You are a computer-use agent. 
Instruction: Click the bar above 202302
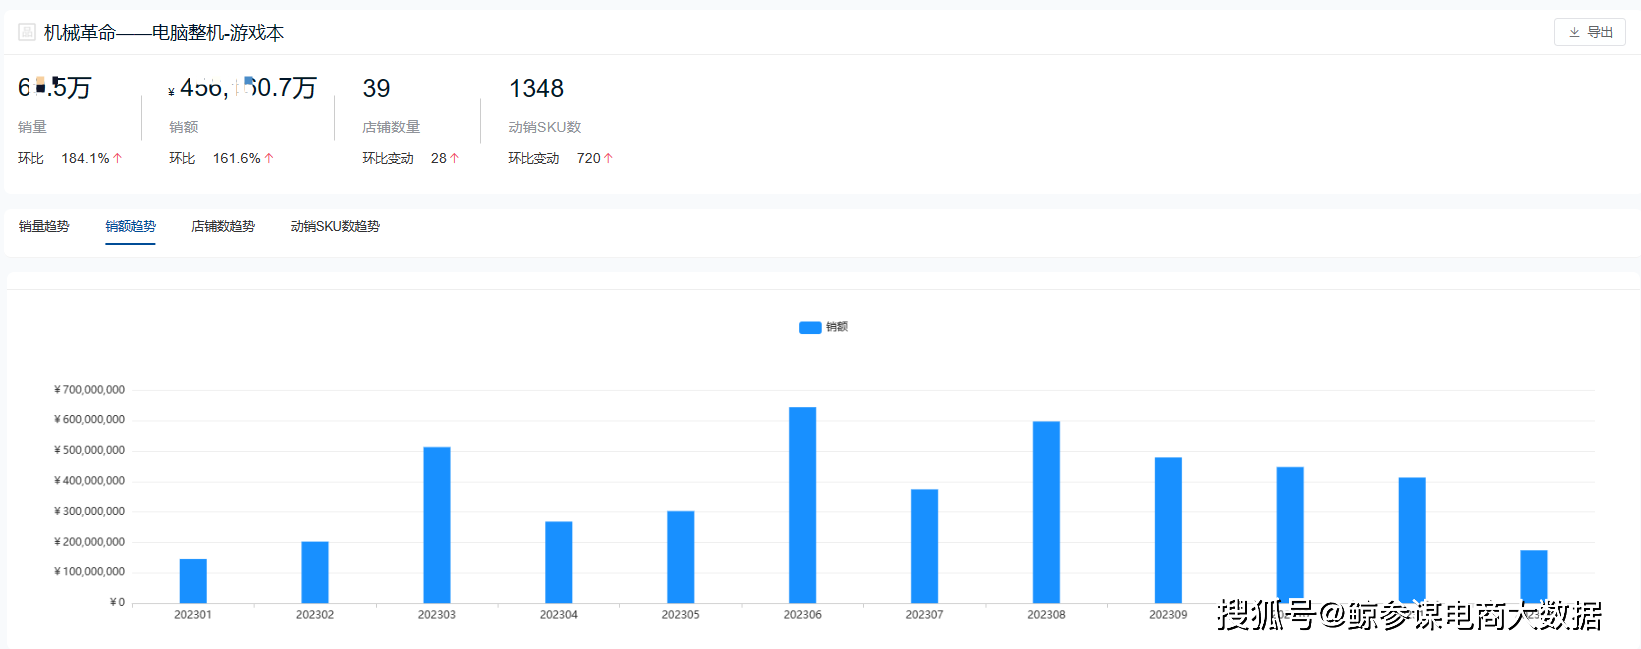(x=315, y=572)
